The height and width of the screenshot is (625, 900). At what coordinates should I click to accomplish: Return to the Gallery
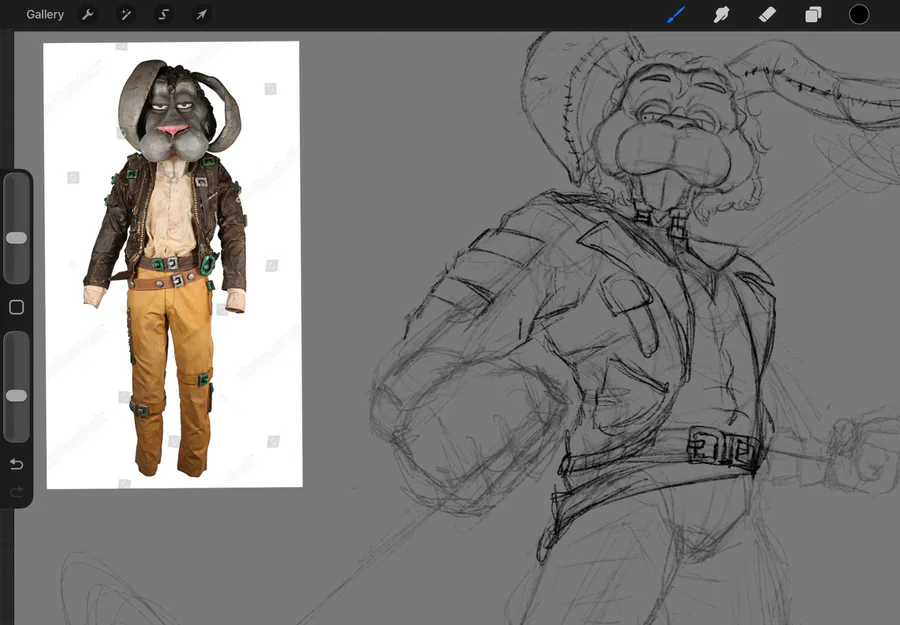(45, 14)
